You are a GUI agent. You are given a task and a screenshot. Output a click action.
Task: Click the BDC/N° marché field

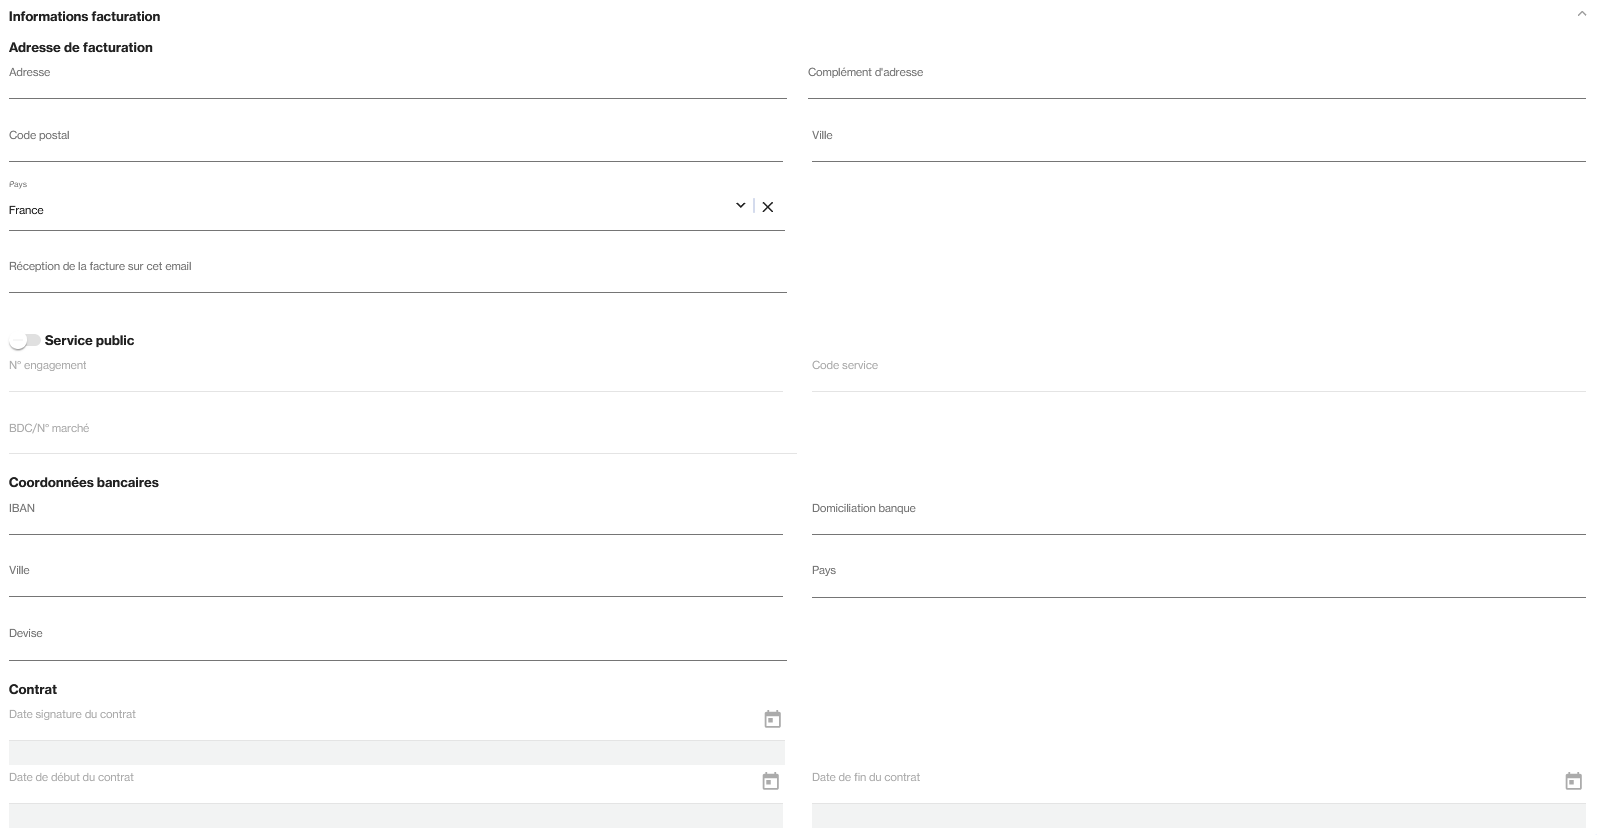(x=402, y=441)
